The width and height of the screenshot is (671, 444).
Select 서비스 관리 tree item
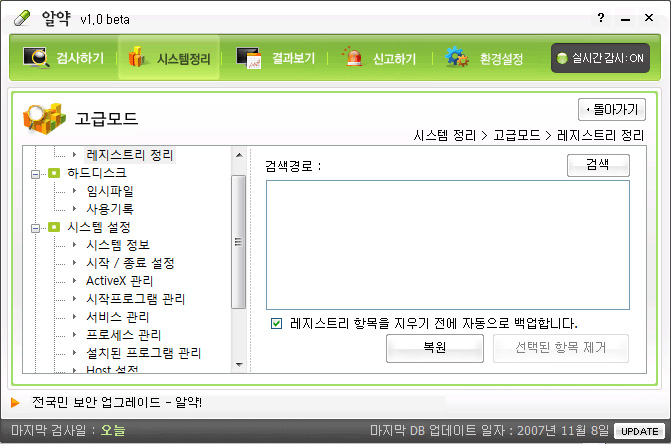[118, 317]
